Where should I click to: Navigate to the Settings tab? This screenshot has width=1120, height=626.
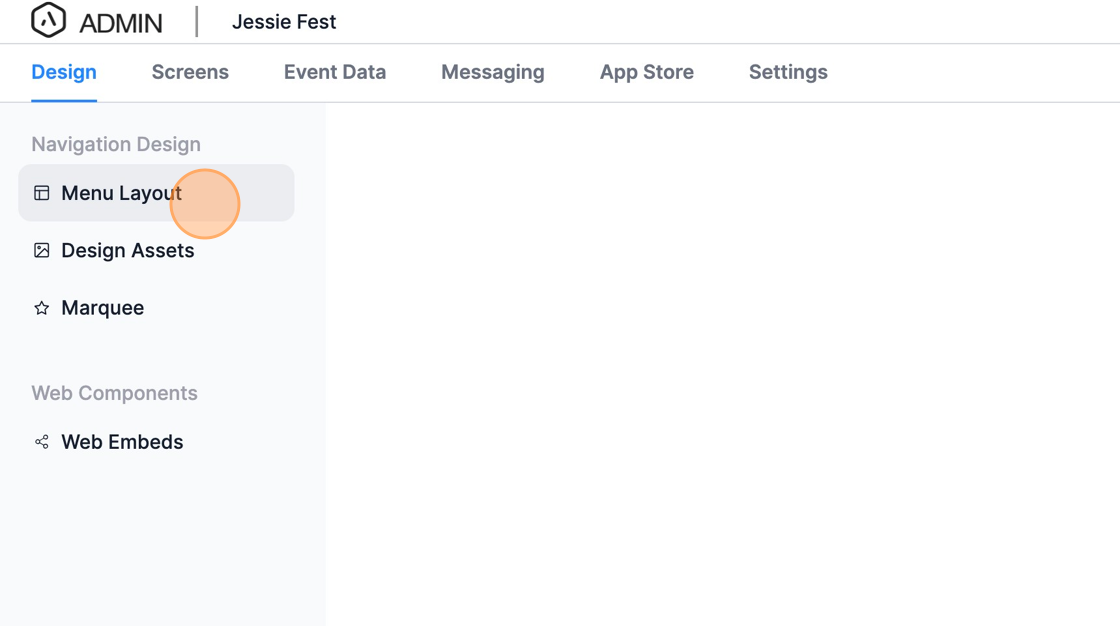(x=788, y=72)
